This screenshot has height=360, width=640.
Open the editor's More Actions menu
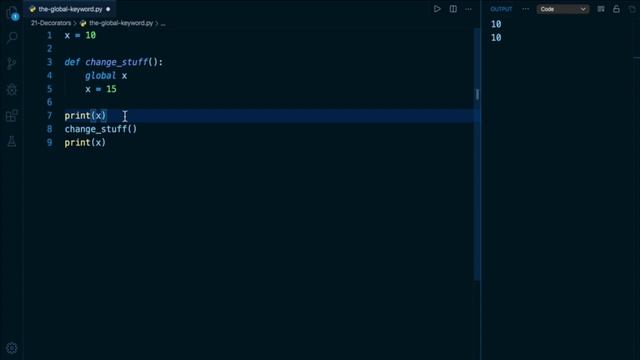tap(468, 9)
